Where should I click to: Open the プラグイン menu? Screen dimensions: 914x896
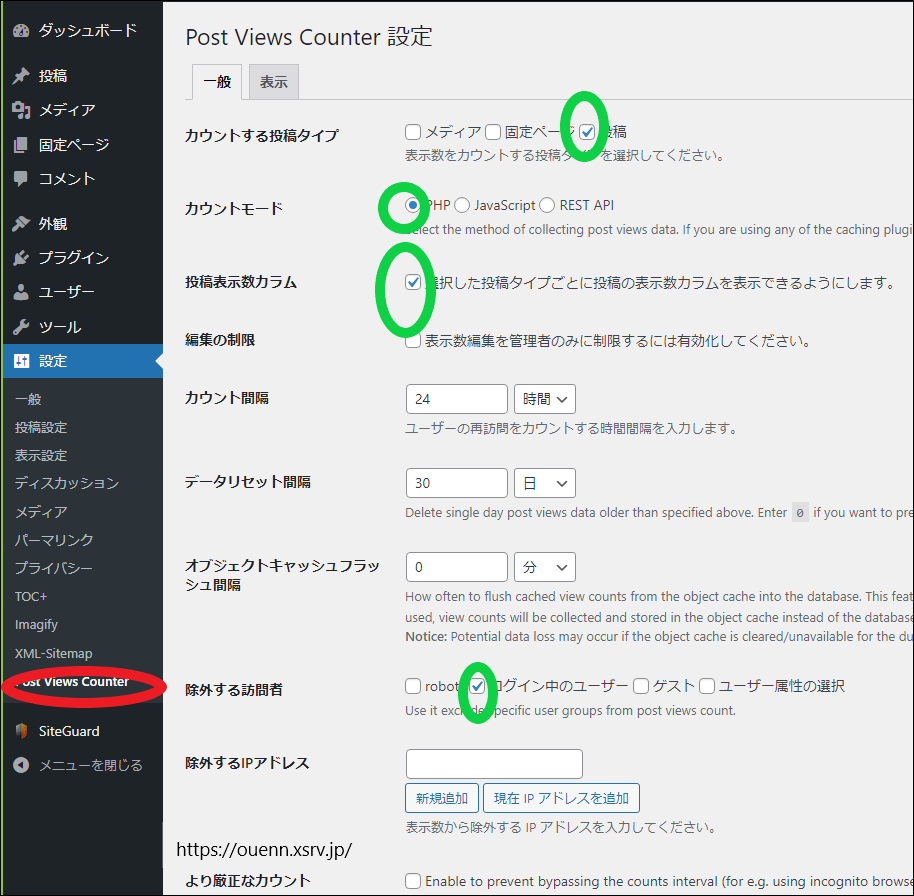coord(82,258)
